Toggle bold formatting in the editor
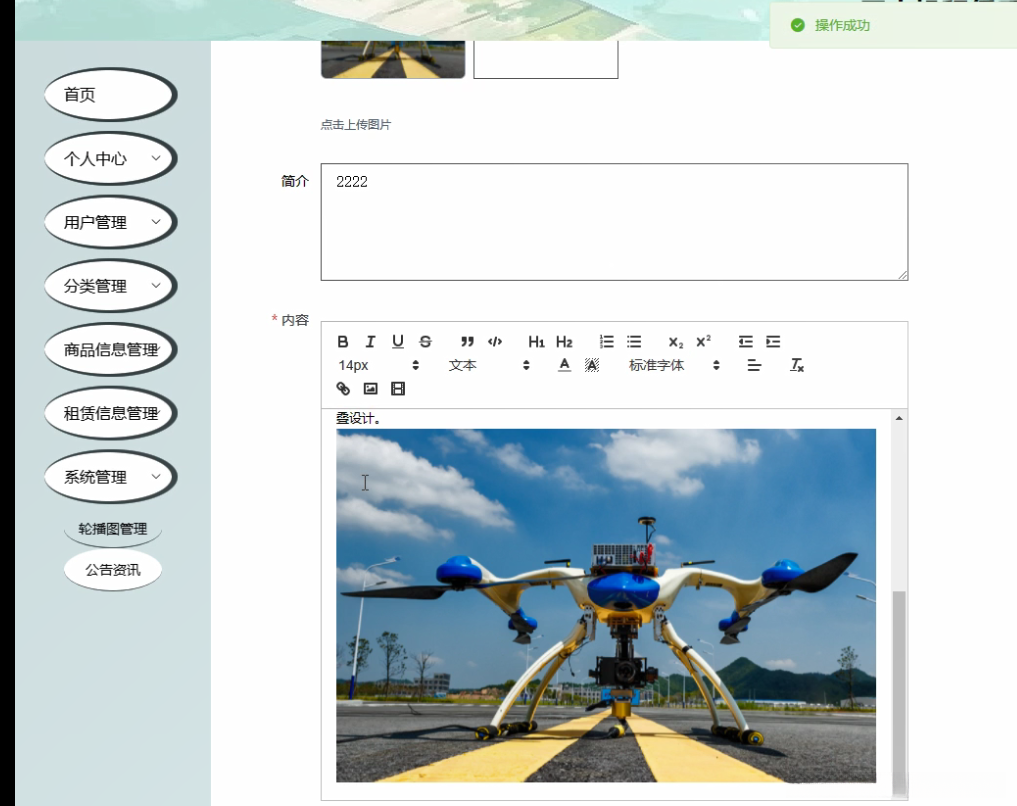This screenshot has width=1017, height=806. click(x=343, y=342)
